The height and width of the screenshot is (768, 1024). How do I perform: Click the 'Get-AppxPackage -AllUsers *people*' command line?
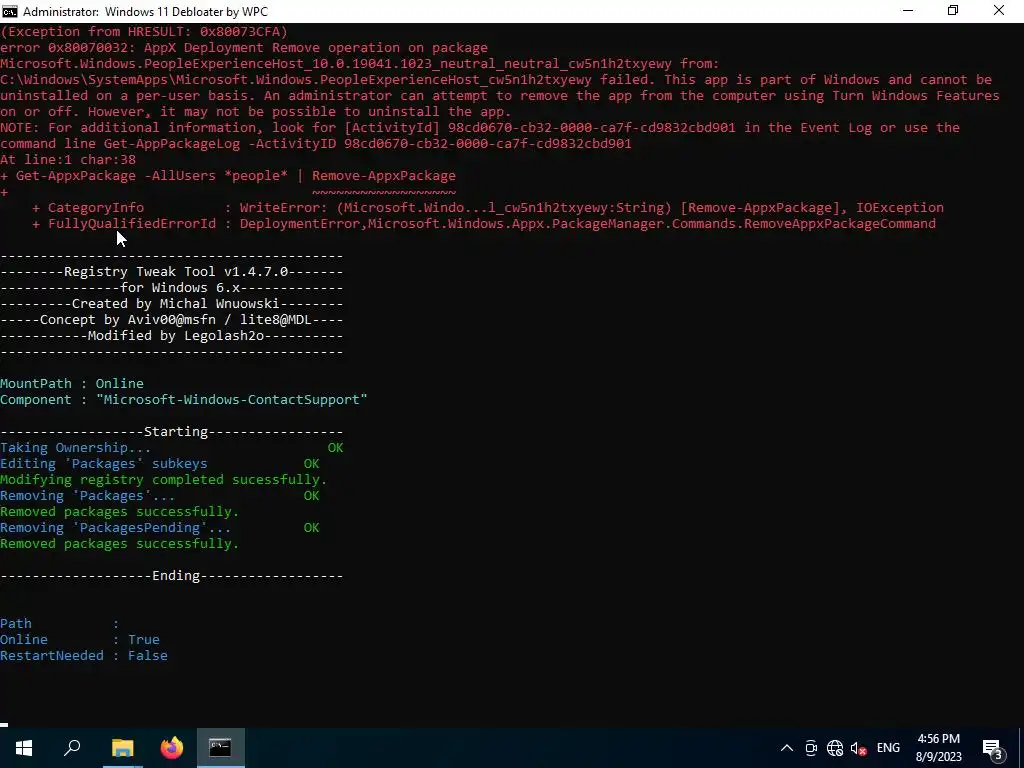tap(228, 176)
